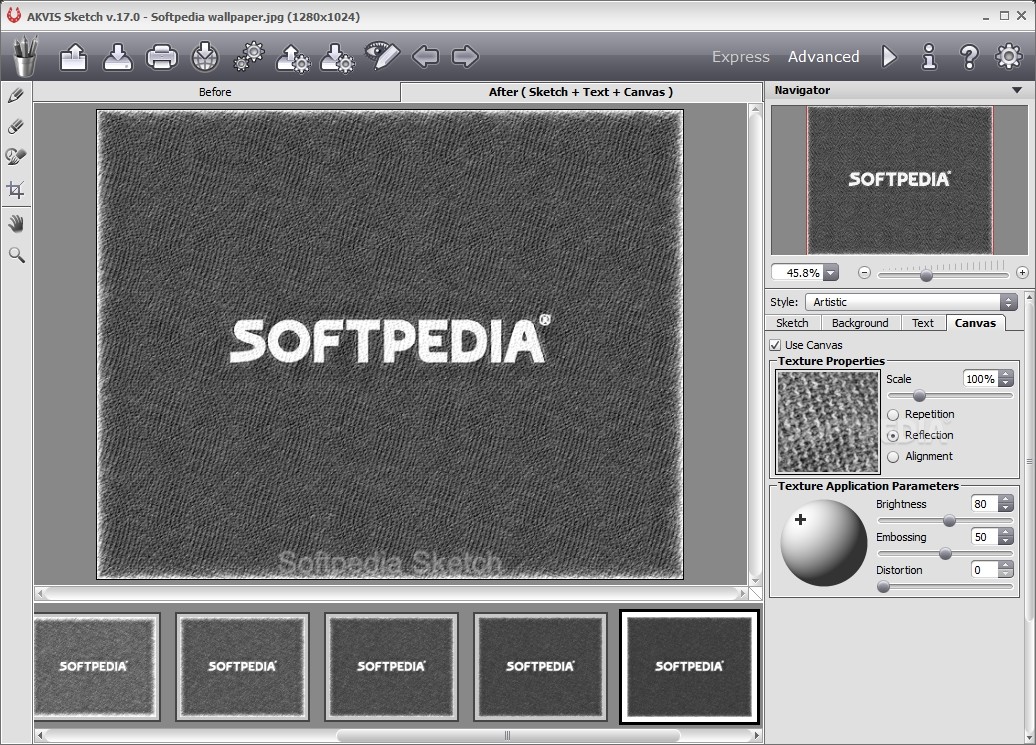Collapse the Navigator panel arrow
This screenshot has height=745, width=1036.
1017,90
